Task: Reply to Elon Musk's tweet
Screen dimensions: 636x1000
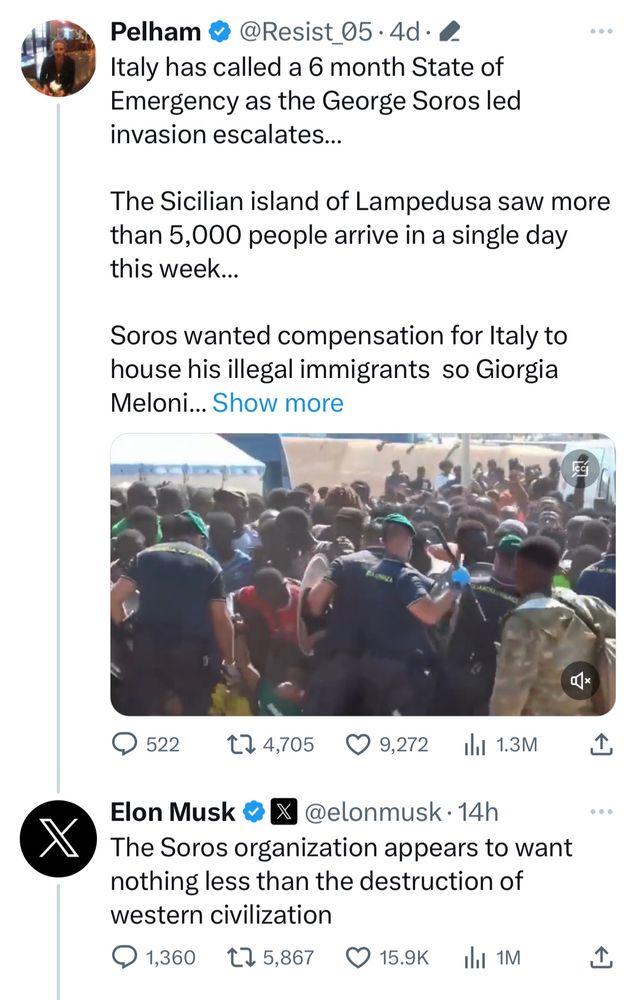Action: pyautogui.click(x=125, y=958)
